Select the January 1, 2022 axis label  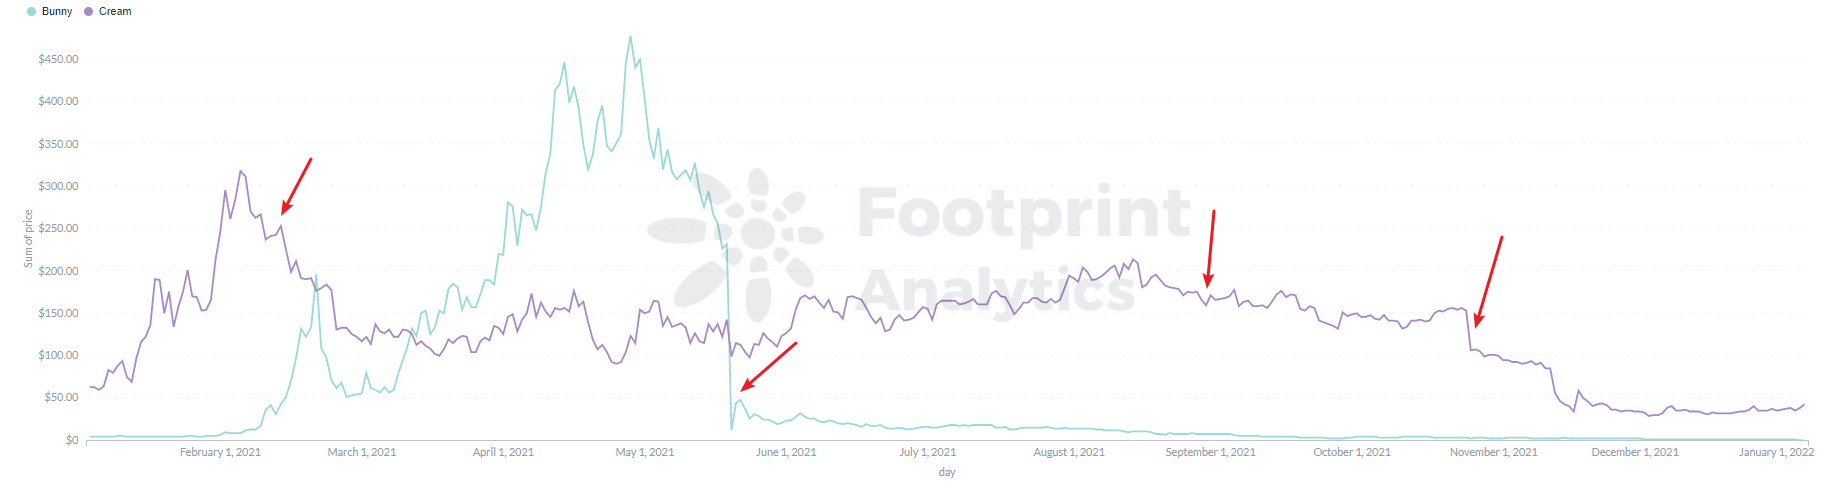[1776, 453]
